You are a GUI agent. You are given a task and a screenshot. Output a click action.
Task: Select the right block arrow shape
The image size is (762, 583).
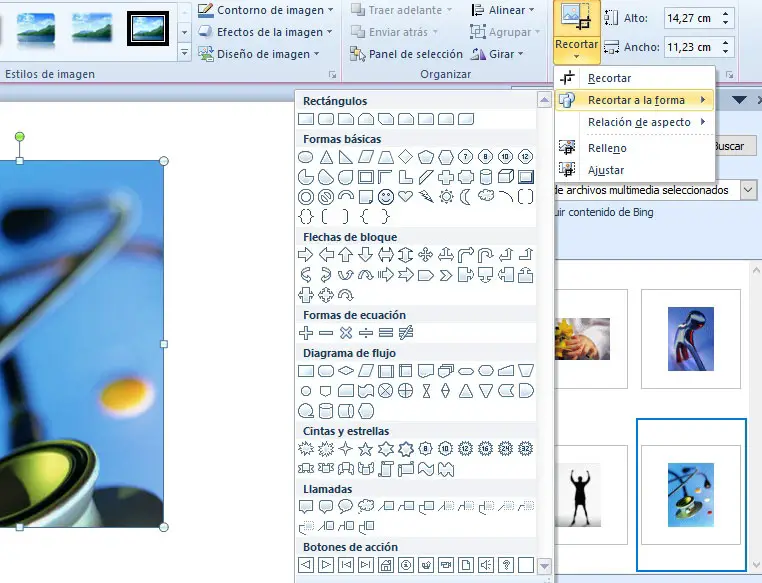pyautogui.click(x=305, y=255)
